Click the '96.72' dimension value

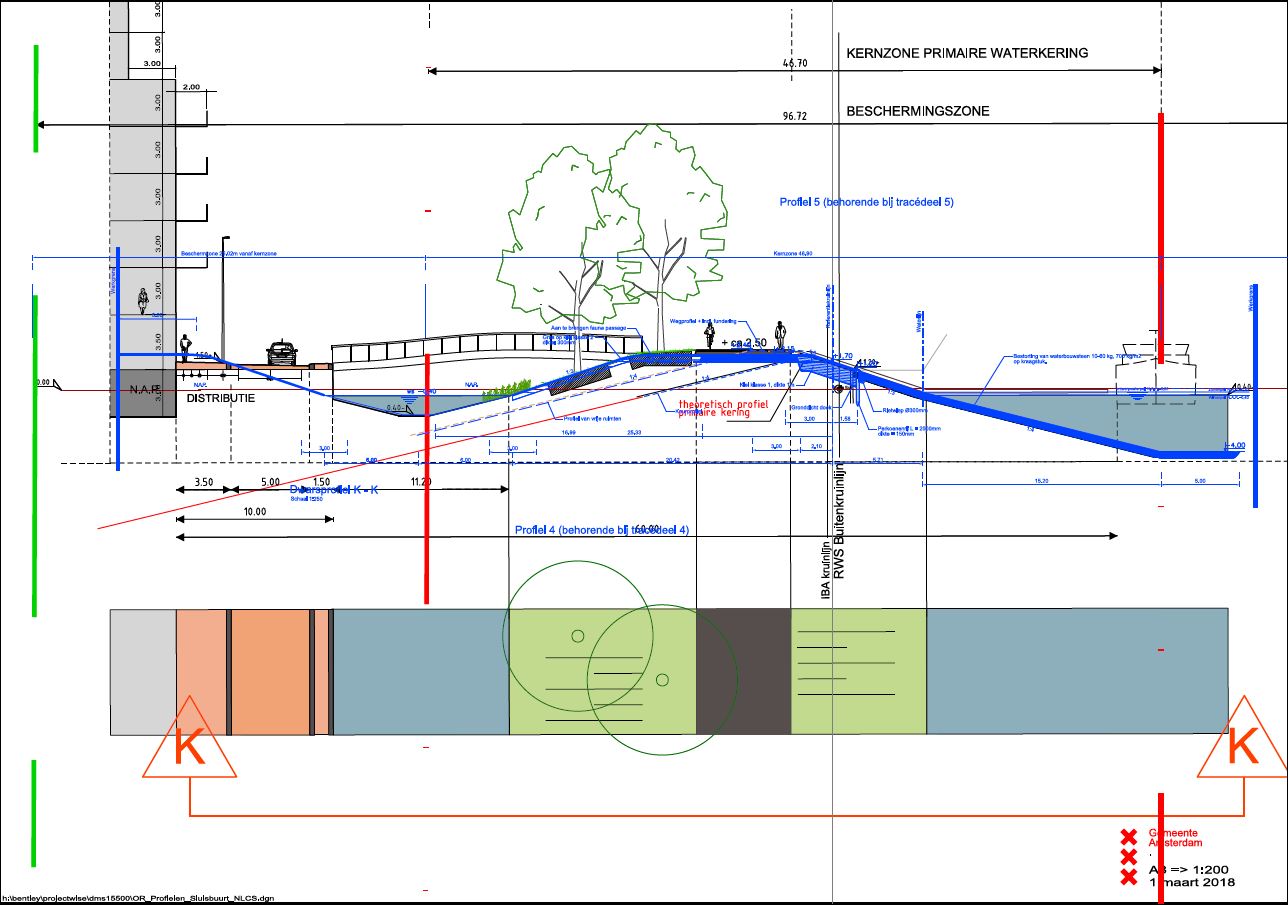(x=794, y=117)
